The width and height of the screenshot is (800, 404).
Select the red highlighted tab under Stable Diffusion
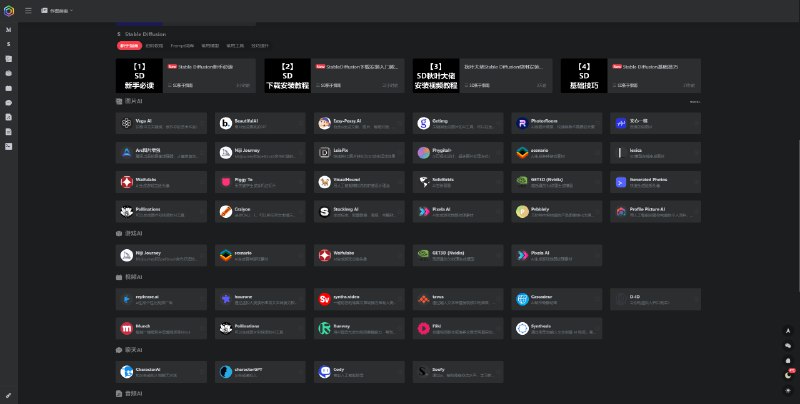pyautogui.click(x=129, y=46)
